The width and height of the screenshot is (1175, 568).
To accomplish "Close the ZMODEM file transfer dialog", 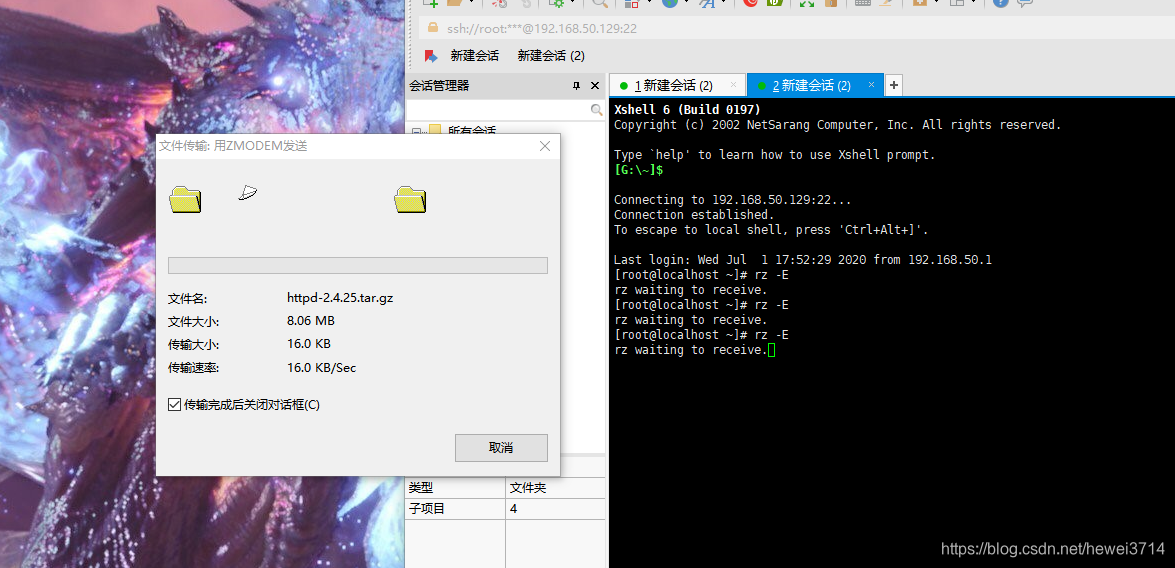I will click(546, 146).
